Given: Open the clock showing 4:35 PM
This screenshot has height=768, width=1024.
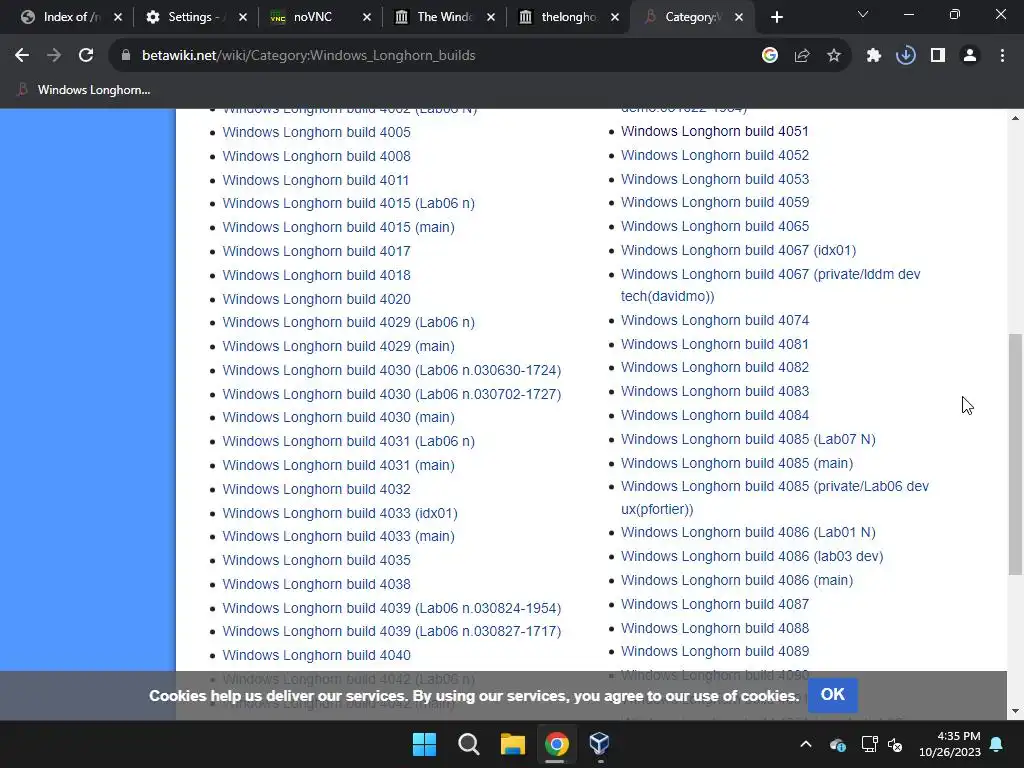Looking at the screenshot, I should (x=950, y=744).
